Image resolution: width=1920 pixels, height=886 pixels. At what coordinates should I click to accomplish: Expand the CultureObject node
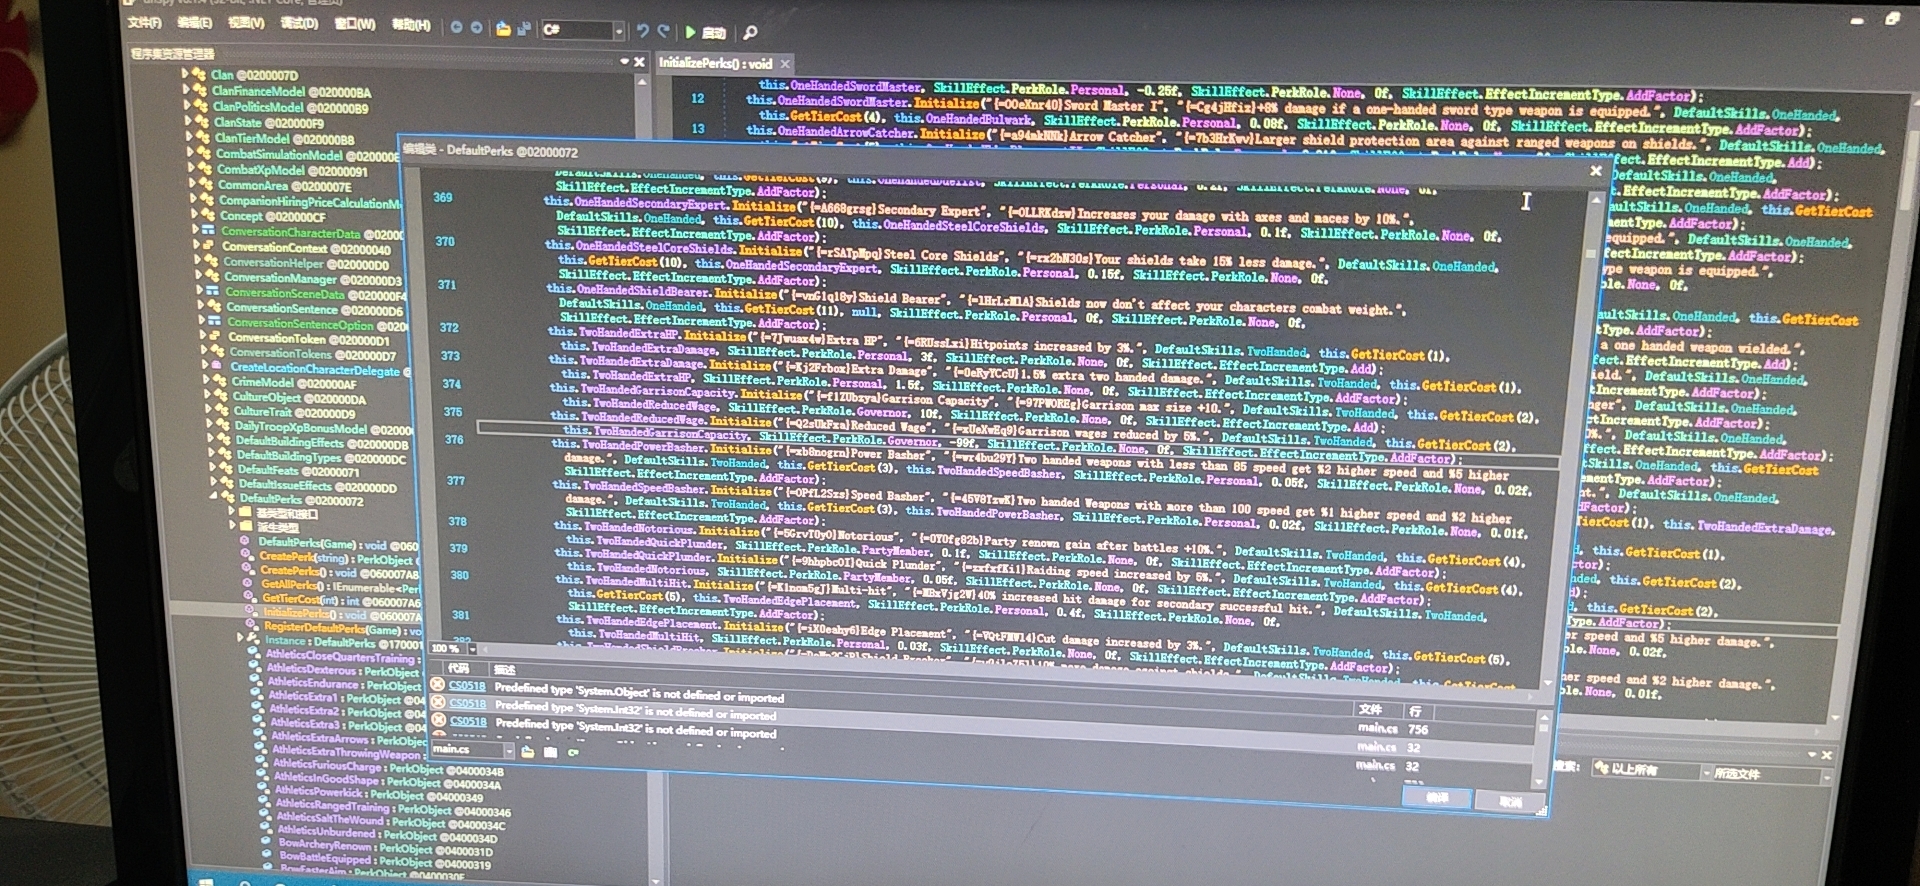tap(207, 395)
